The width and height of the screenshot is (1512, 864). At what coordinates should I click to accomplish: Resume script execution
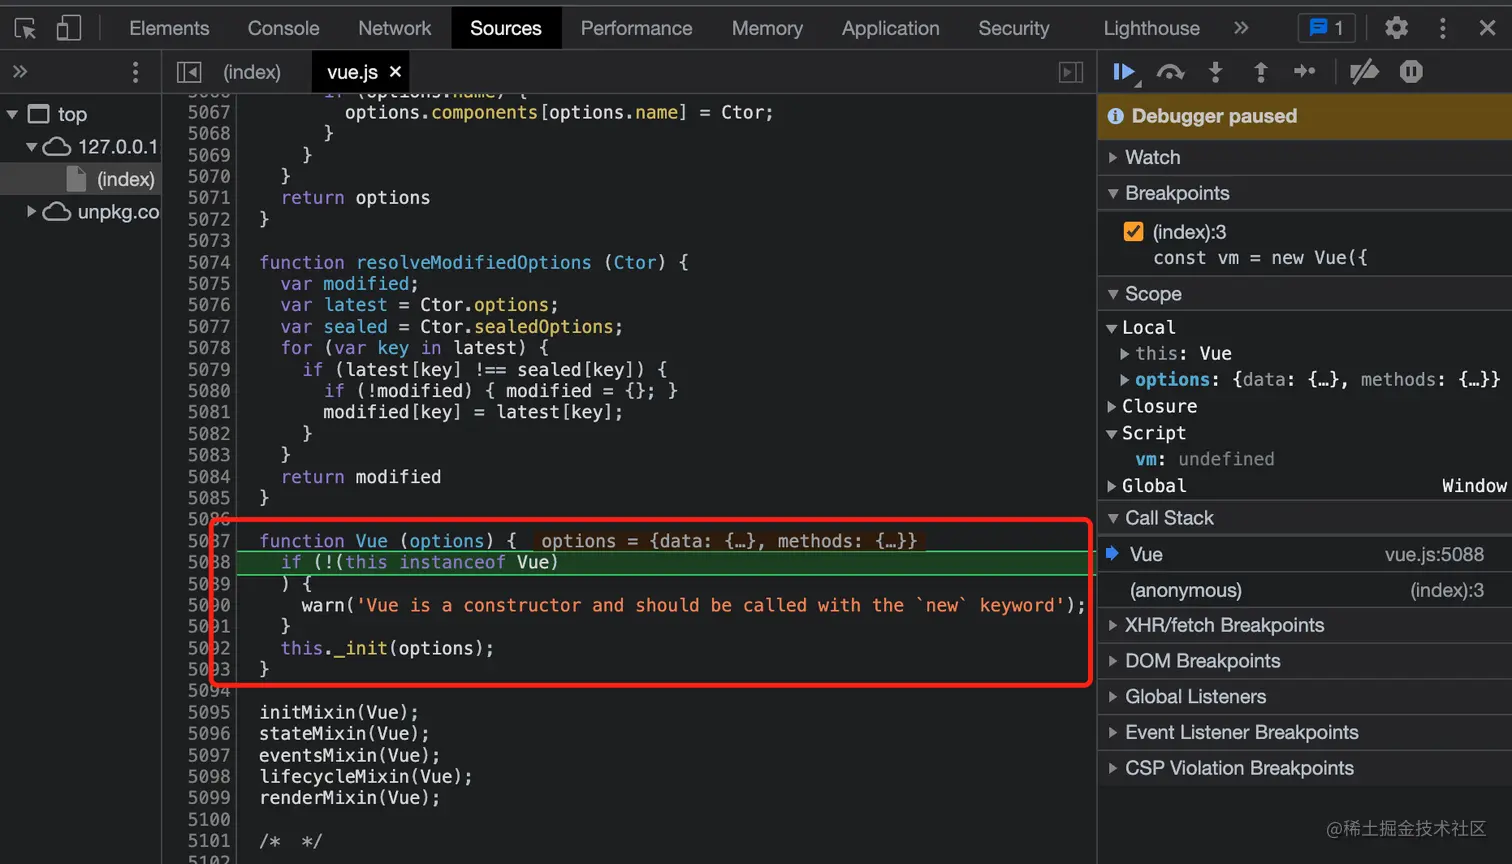(x=1124, y=72)
